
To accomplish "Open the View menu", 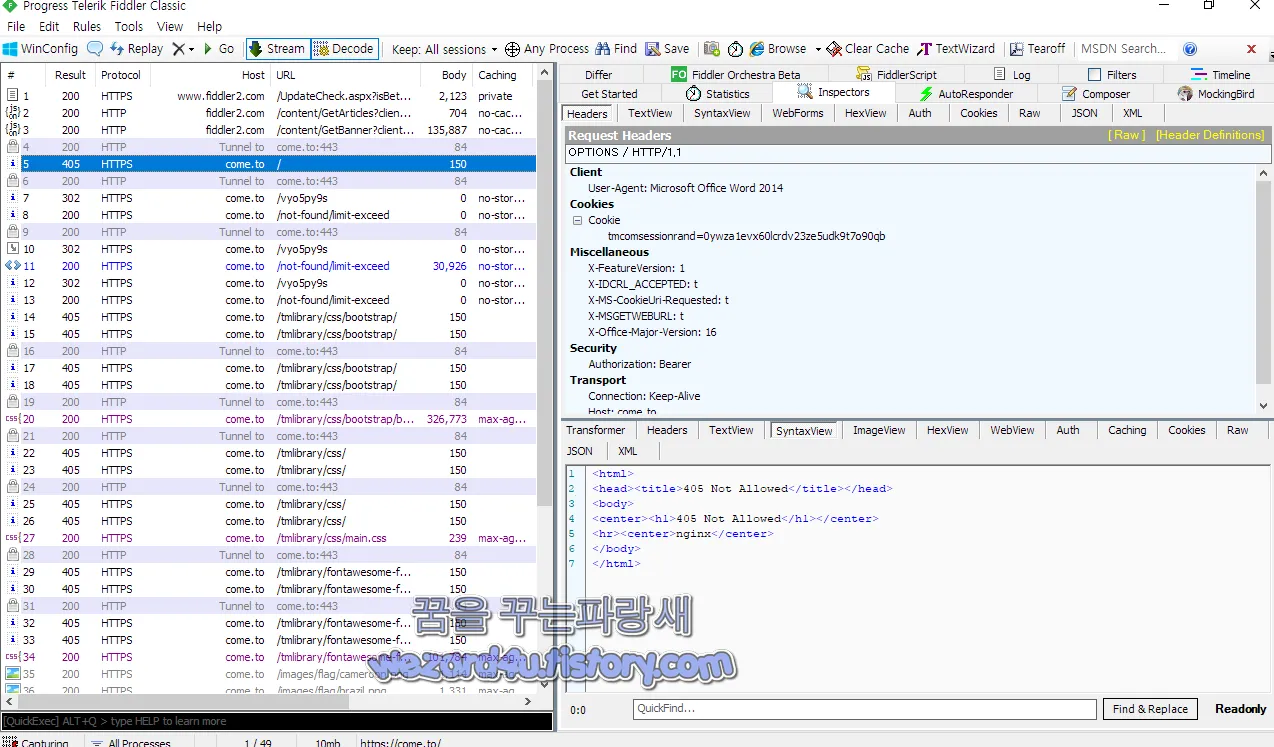I will tap(170, 26).
